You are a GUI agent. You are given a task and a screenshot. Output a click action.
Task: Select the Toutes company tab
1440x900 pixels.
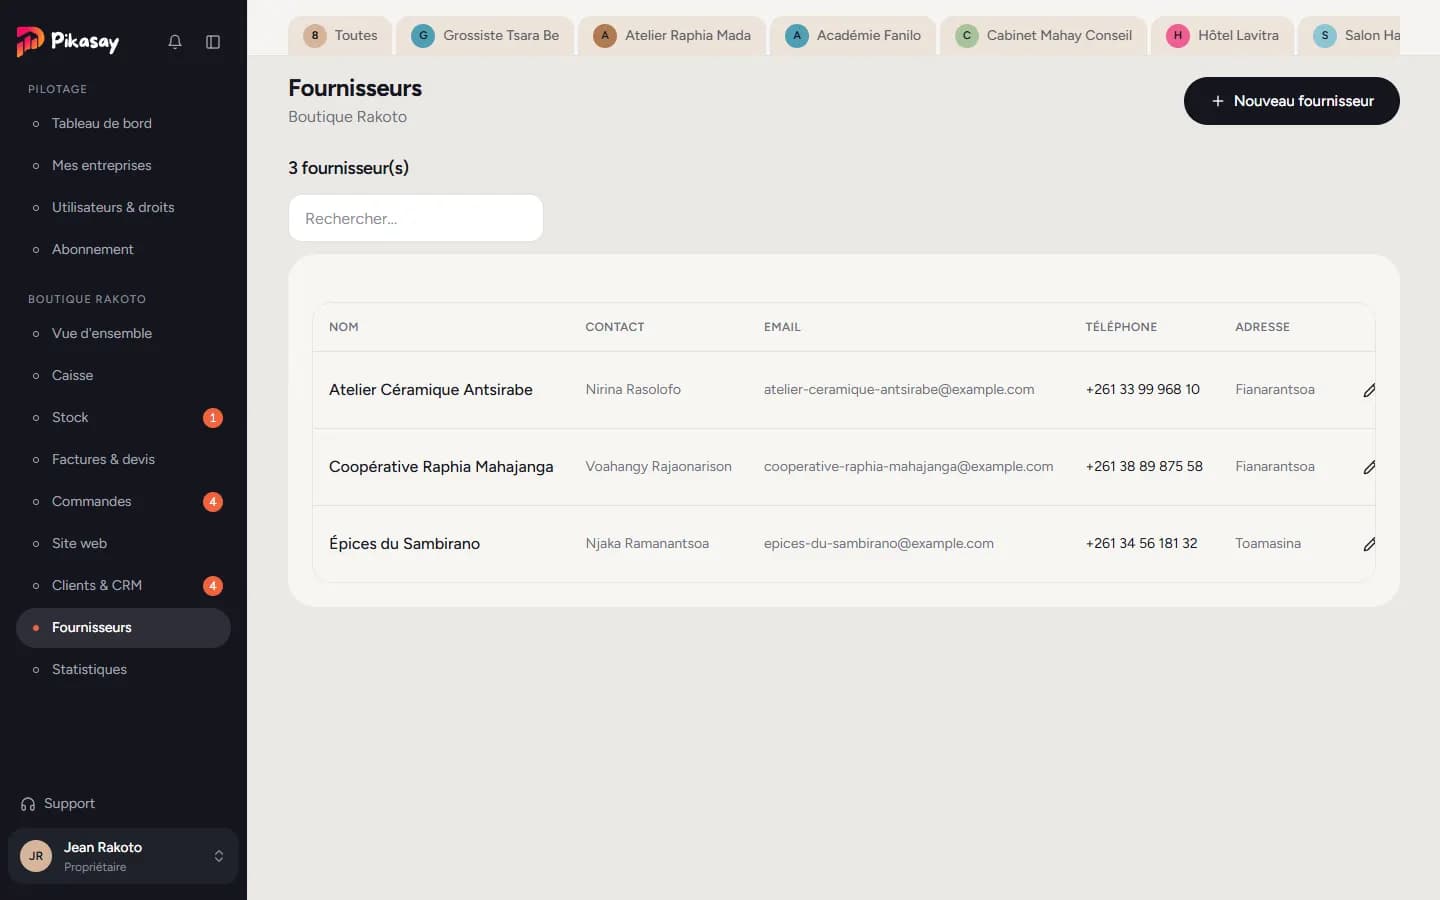pos(341,35)
